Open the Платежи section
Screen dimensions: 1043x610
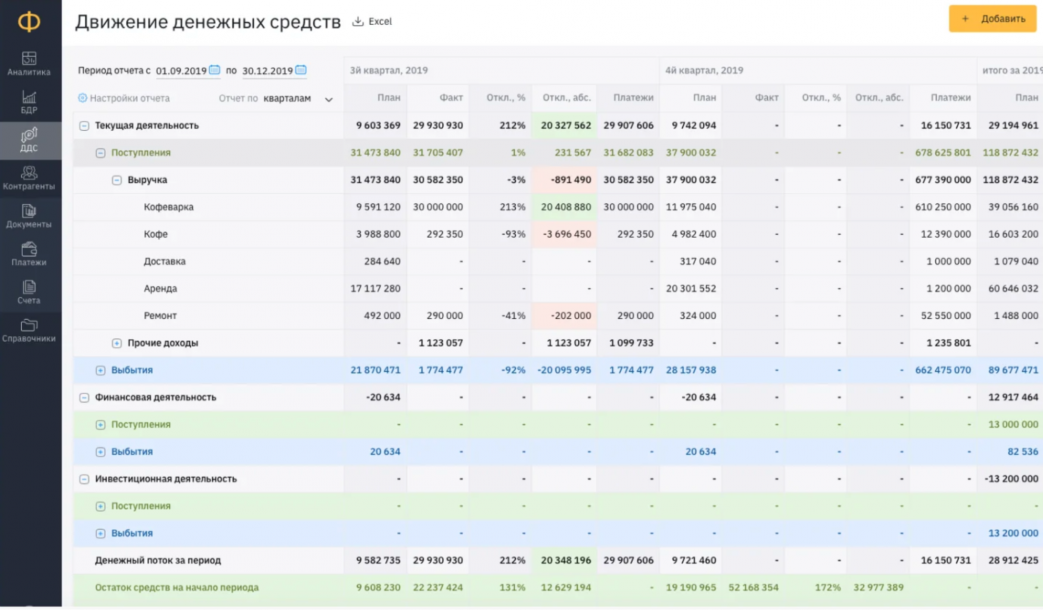pos(29,254)
